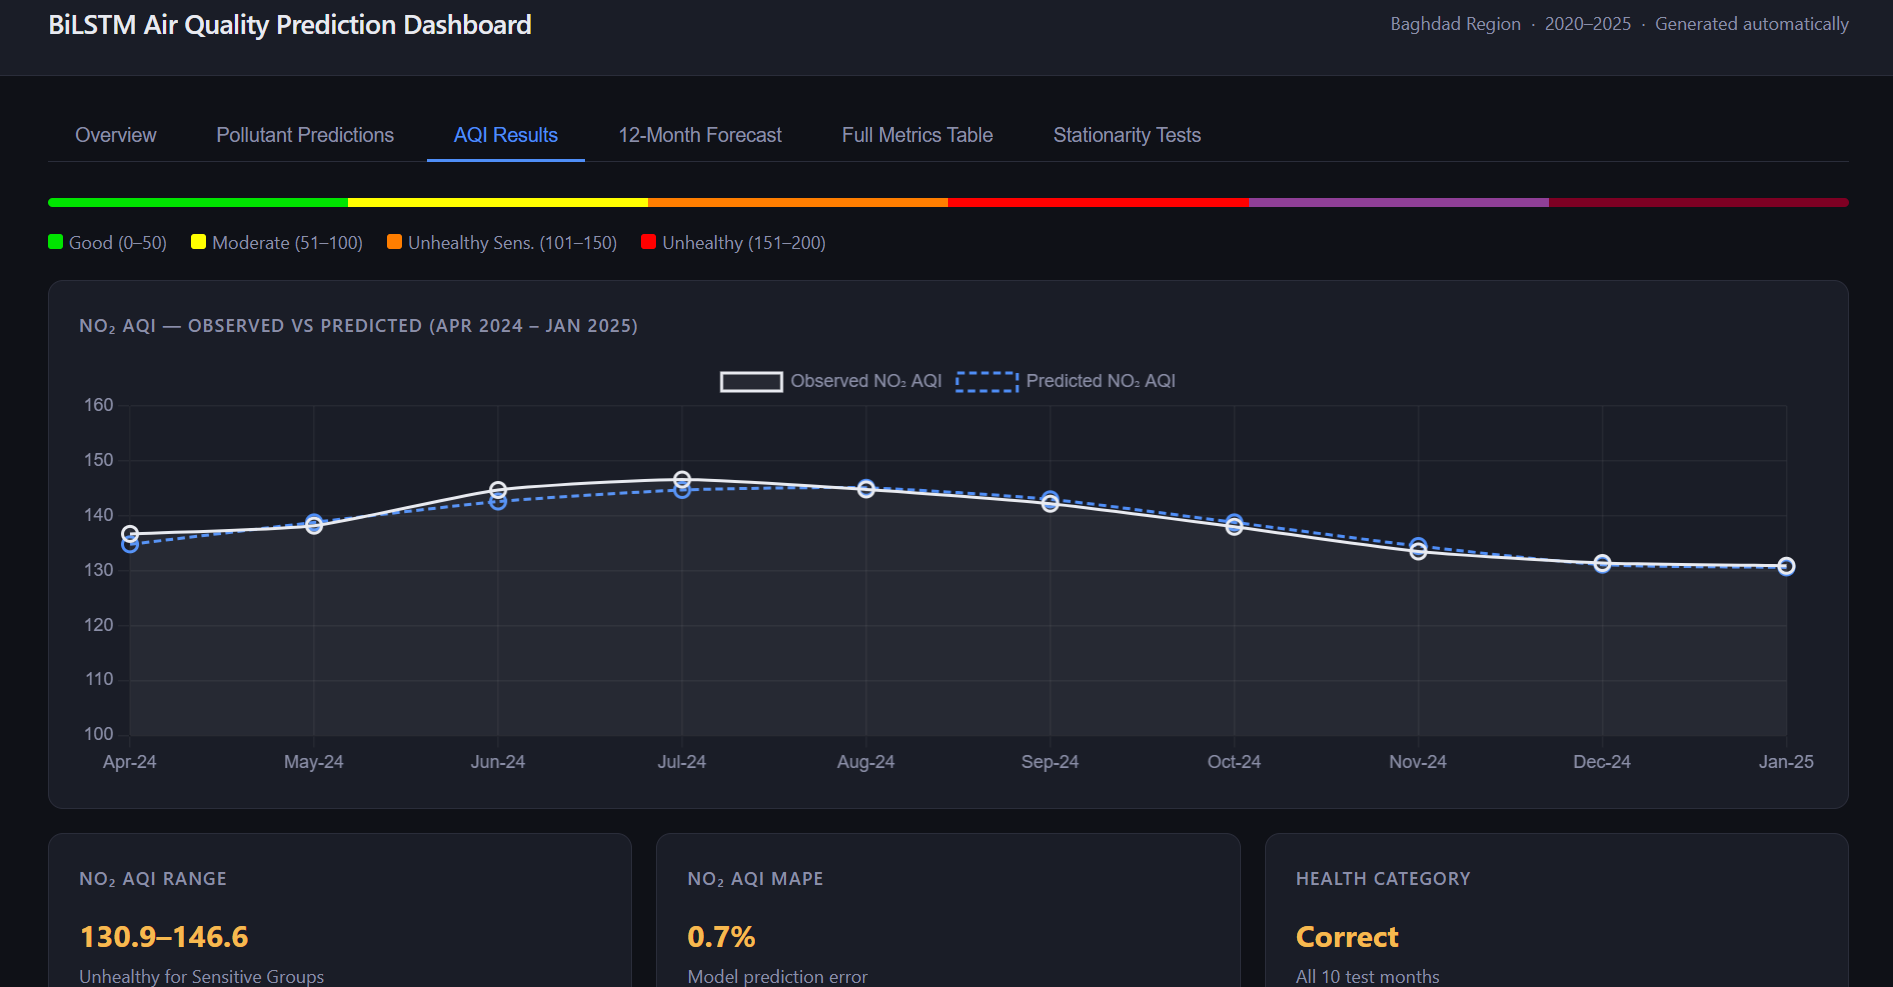The image size is (1893, 987).
Task: Click the Apr-24 predicted data point
Action: 130,545
